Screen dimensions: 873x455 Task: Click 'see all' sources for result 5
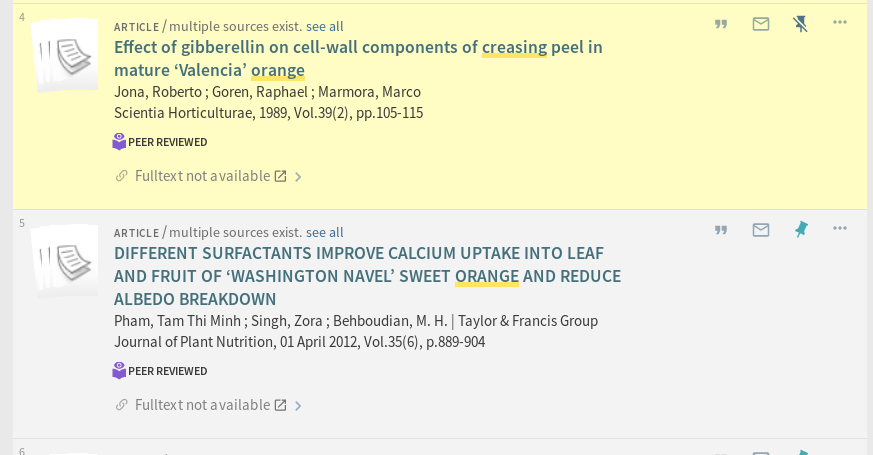tap(324, 232)
